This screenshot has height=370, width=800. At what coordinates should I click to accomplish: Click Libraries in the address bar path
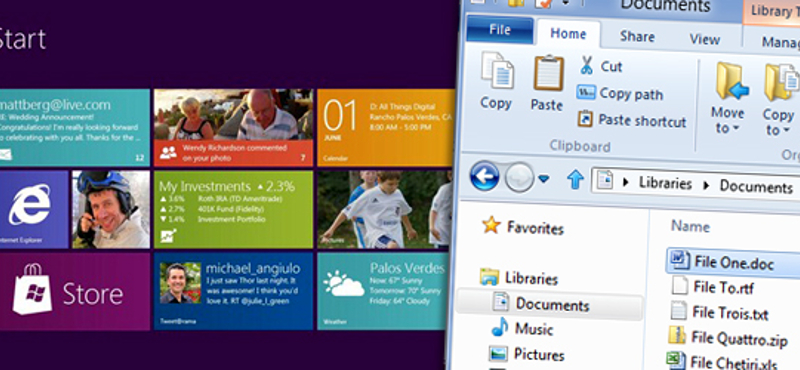665,184
